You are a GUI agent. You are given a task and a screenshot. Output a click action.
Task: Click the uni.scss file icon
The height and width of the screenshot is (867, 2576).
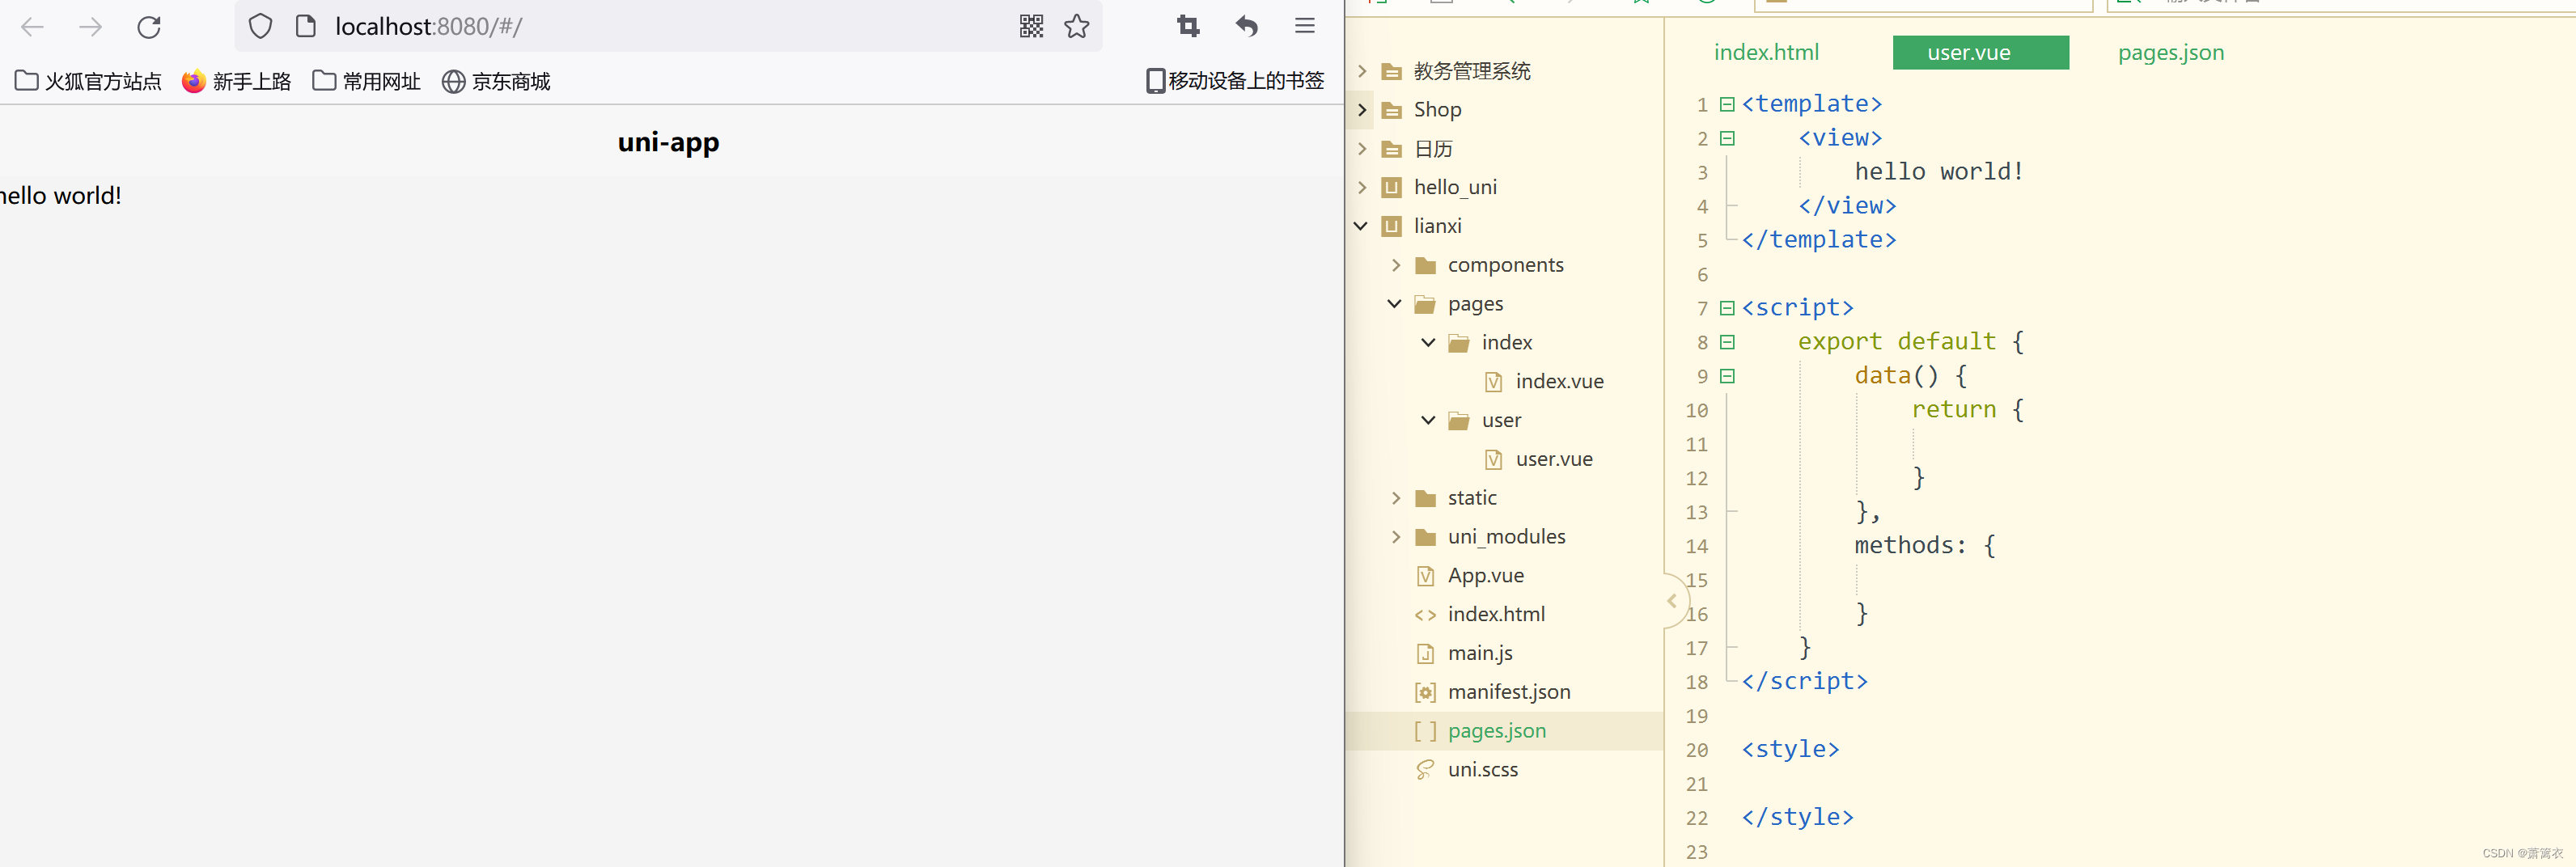(x=1426, y=770)
